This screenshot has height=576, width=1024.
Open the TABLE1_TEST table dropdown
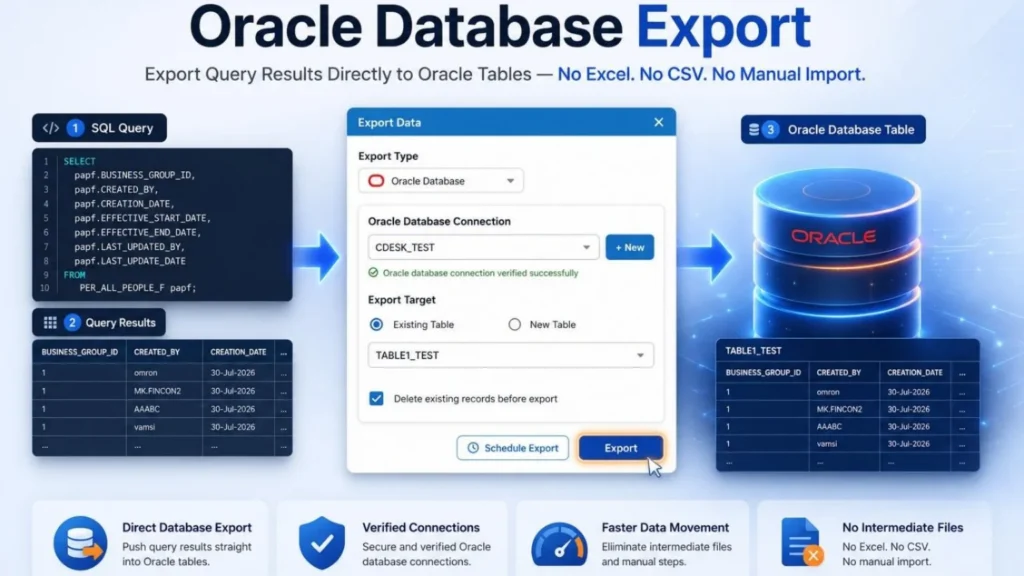tap(511, 355)
